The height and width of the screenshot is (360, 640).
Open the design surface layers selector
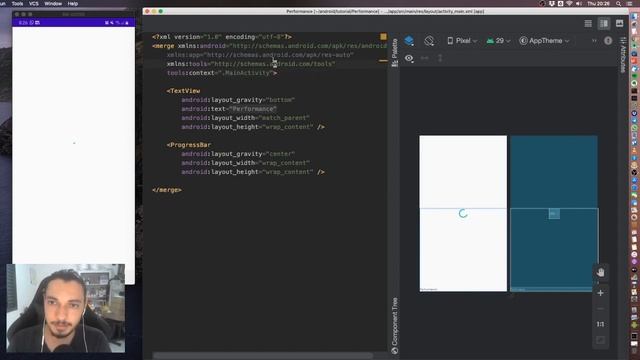click(x=409, y=41)
